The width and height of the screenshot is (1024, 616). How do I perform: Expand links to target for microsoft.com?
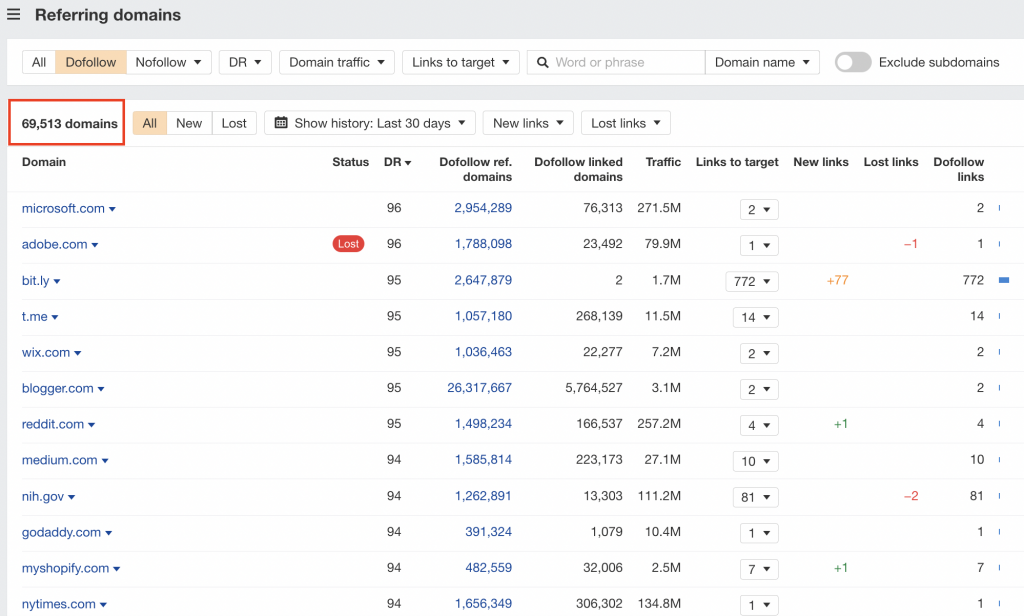click(x=759, y=210)
